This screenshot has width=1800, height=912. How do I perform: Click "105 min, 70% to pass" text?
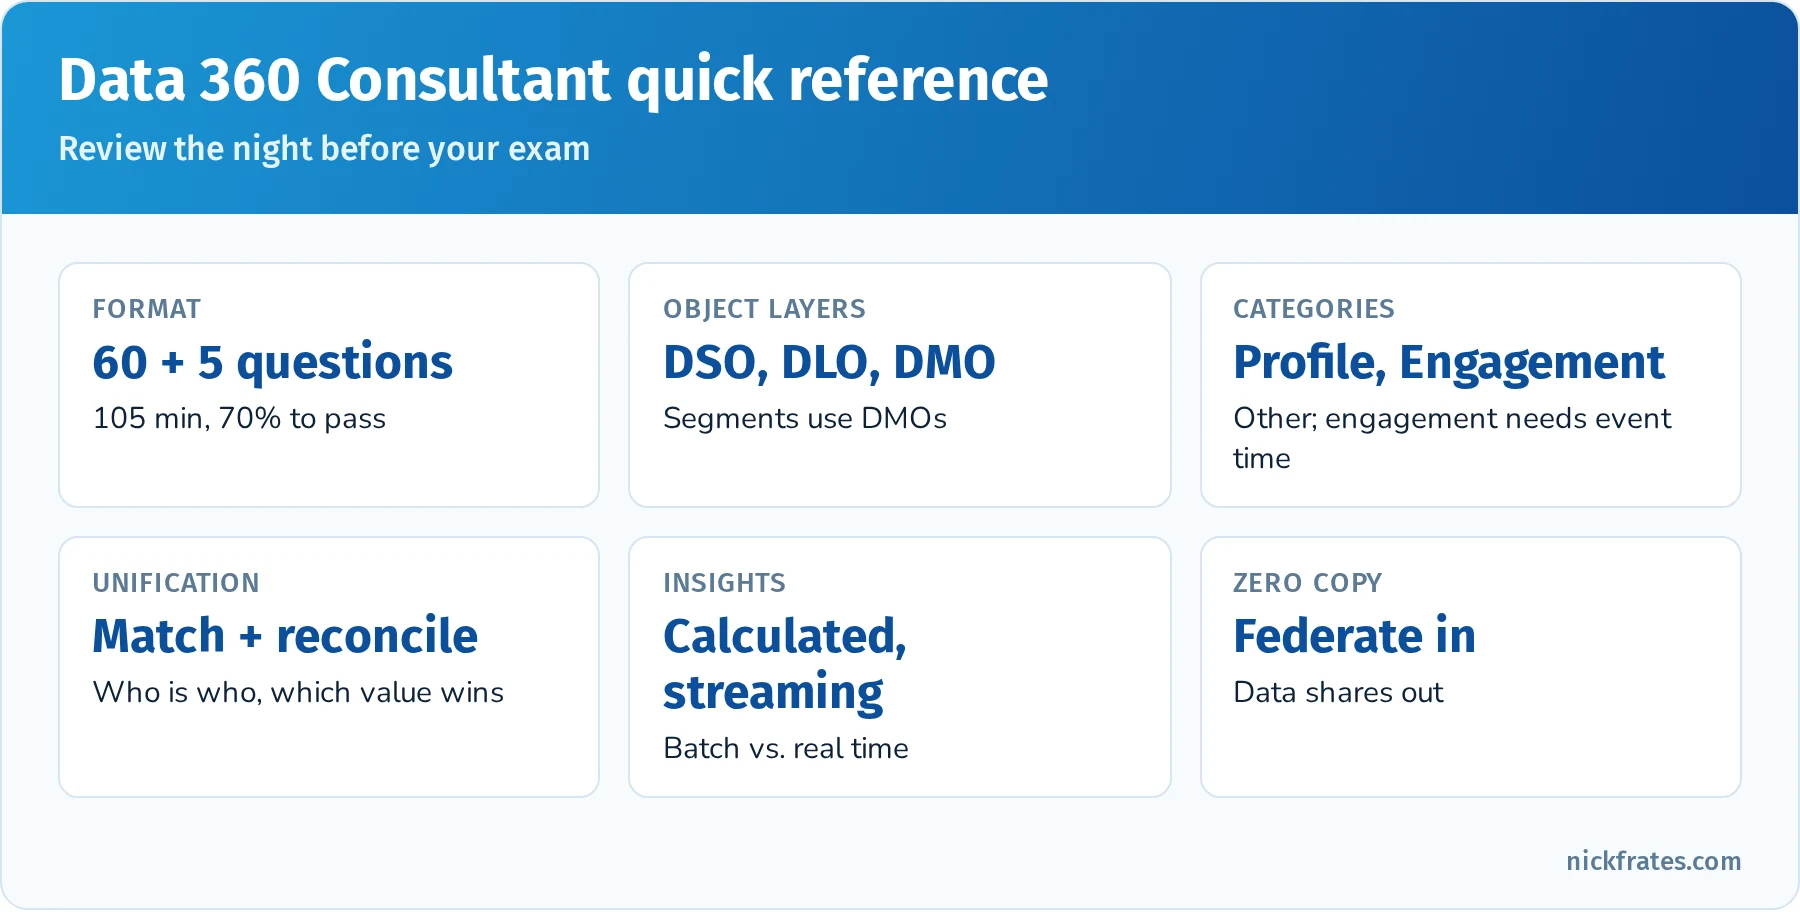point(239,418)
